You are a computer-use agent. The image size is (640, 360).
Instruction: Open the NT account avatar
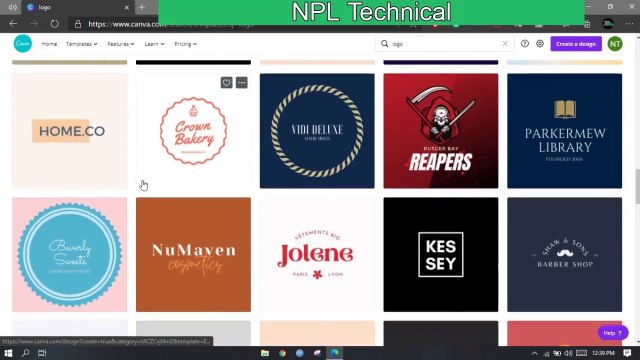coord(615,44)
